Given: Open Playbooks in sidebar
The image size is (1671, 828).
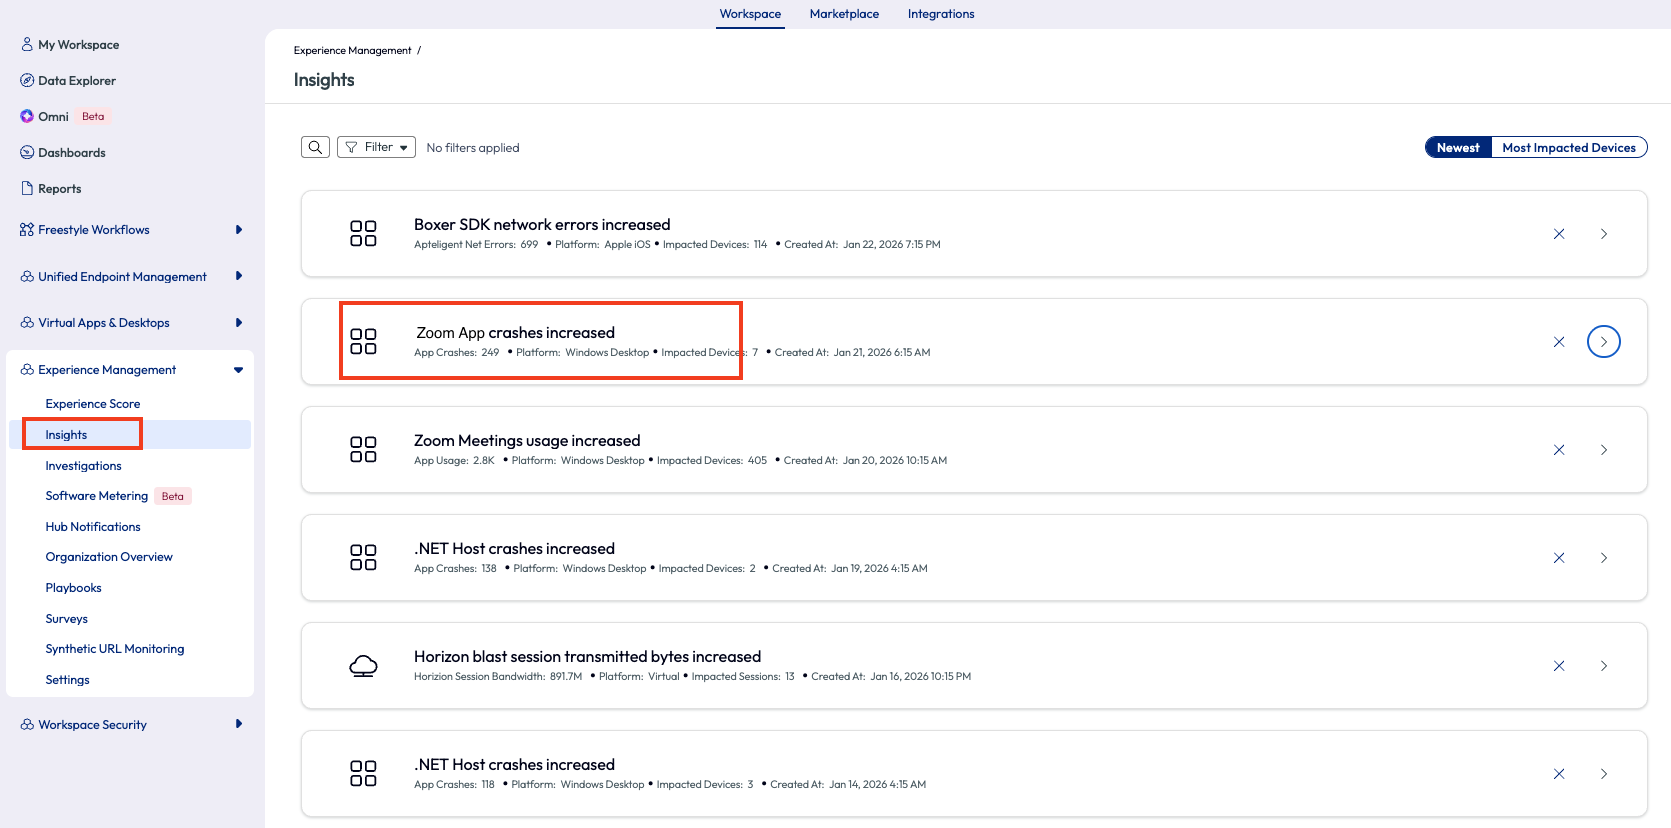Looking at the screenshot, I should pos(73,587).
